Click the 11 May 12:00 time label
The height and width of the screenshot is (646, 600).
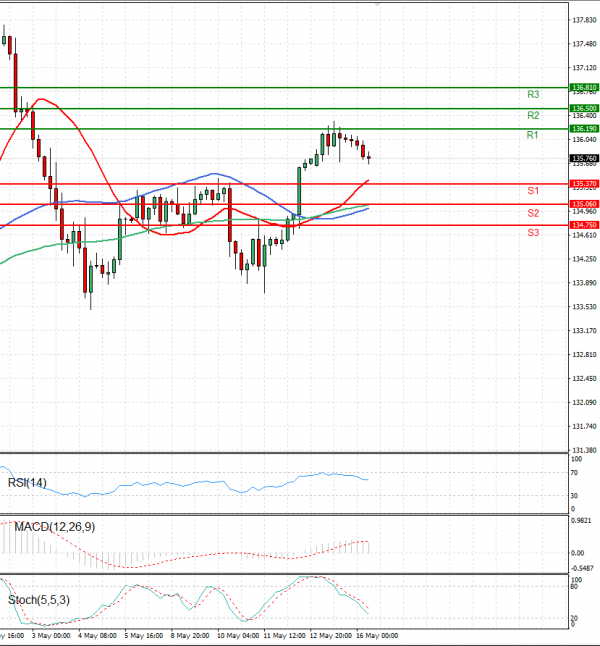[284, 636]
